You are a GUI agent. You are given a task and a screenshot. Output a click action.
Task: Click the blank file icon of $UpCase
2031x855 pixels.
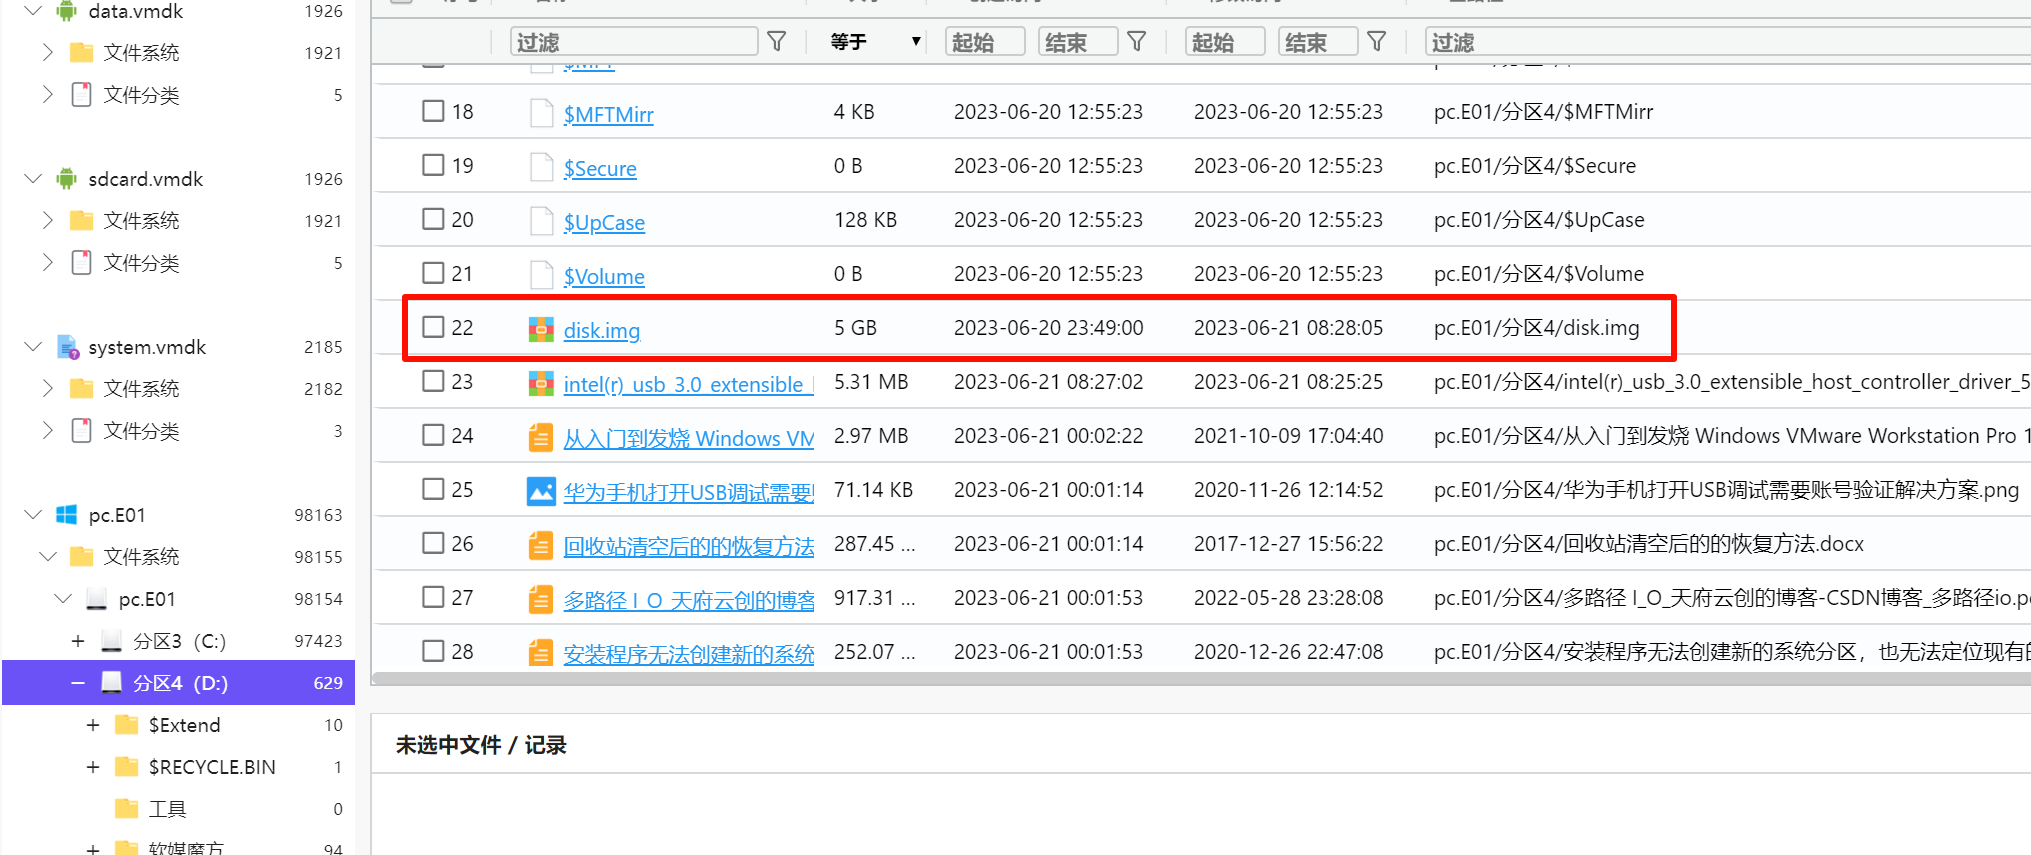541,221
